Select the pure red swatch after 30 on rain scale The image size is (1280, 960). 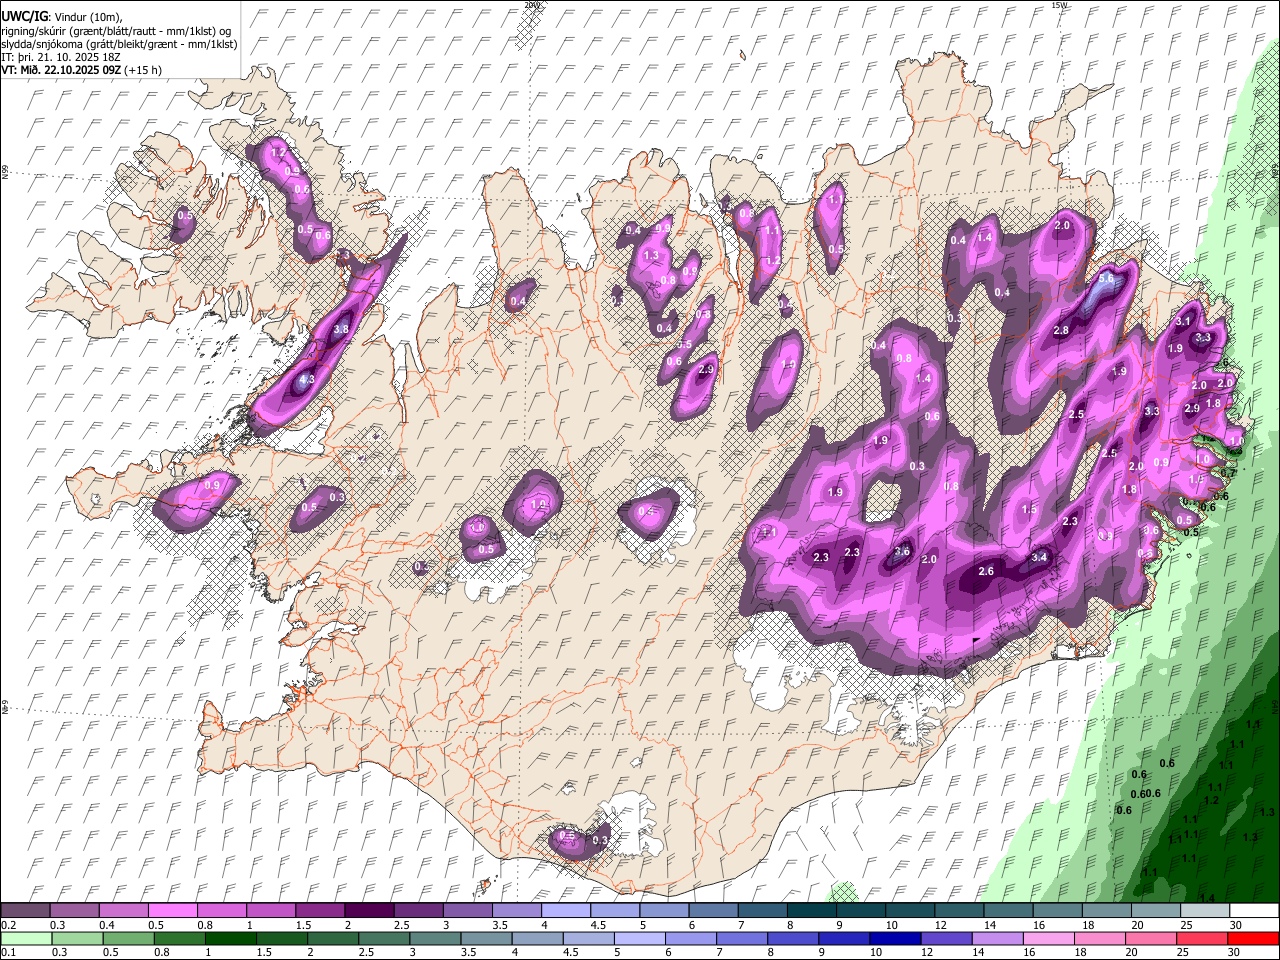(x=1255, y=938)
